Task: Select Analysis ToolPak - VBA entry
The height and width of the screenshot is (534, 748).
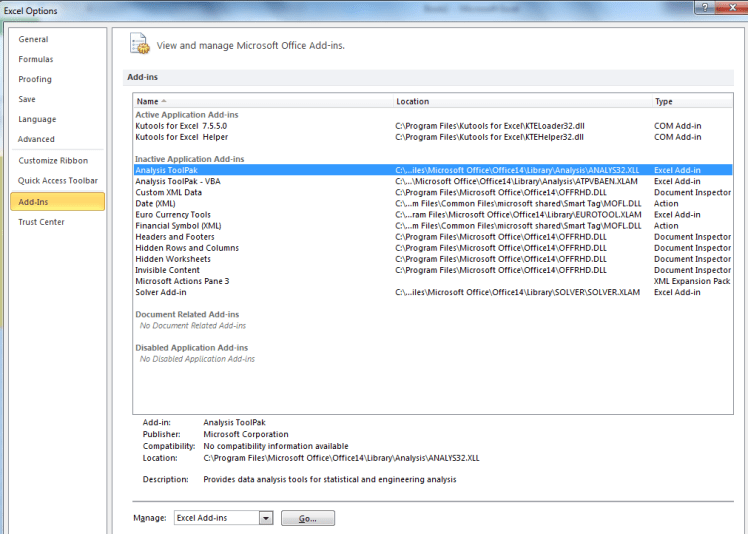Action: [x=177, y=181]
